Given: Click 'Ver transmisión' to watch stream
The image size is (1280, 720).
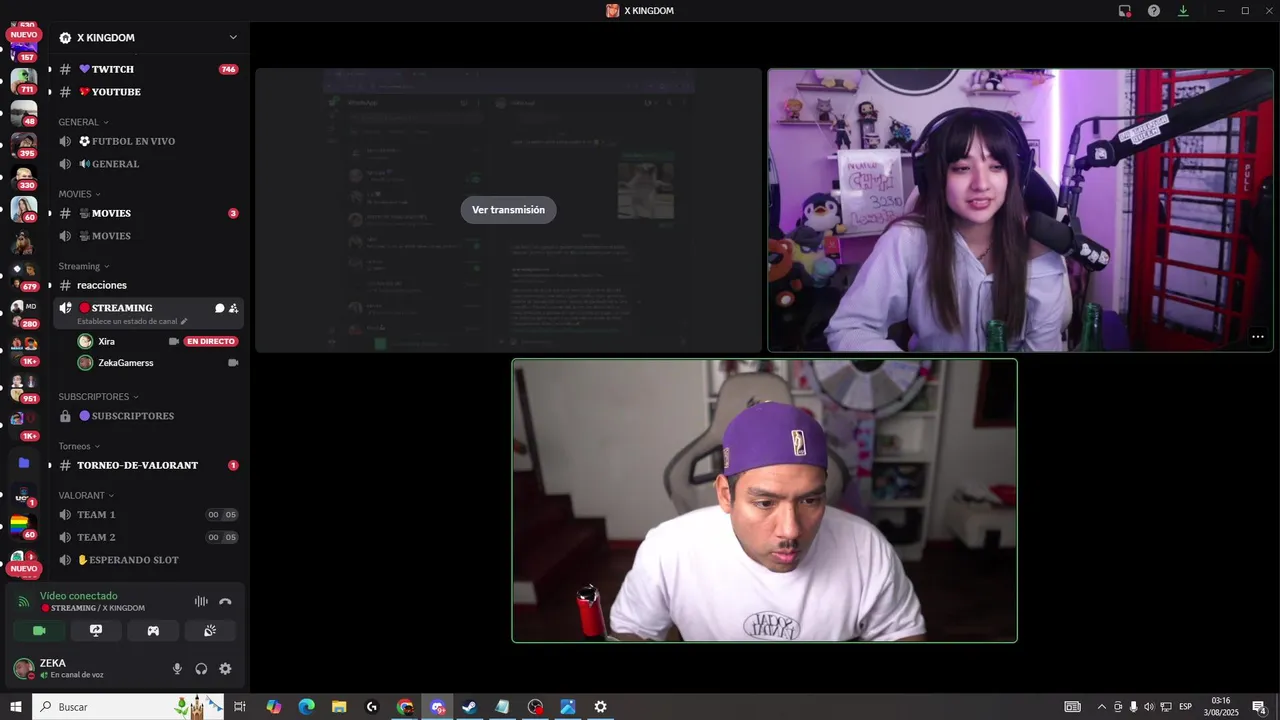Looking at the screenshot, I should pos(508,210).
